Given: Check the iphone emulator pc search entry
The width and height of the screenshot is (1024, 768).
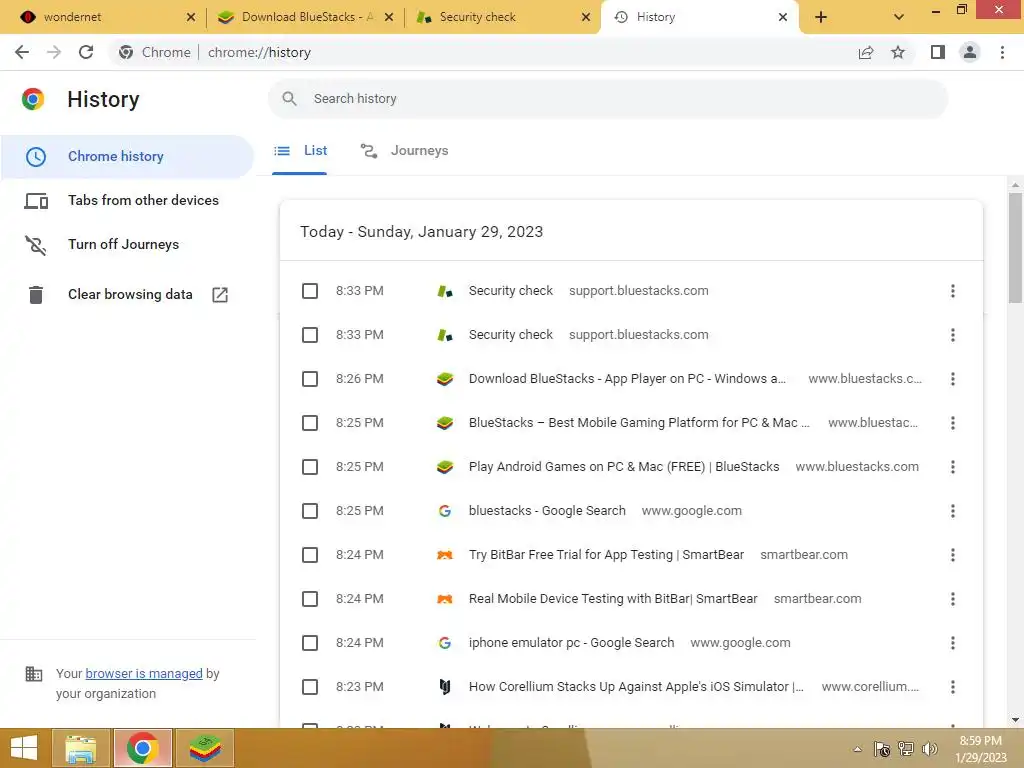Looking at the screenshot, I should (310, 643).
